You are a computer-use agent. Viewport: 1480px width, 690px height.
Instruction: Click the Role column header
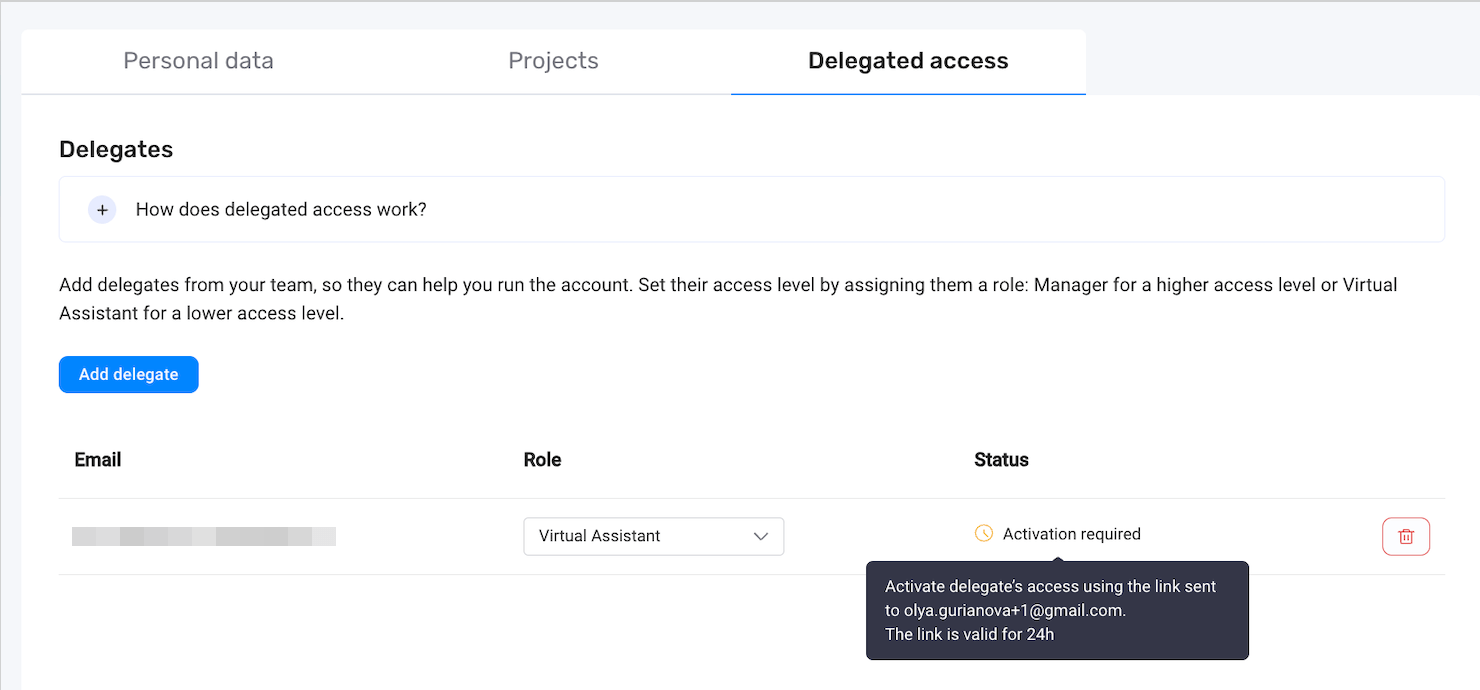pos(541,459)
